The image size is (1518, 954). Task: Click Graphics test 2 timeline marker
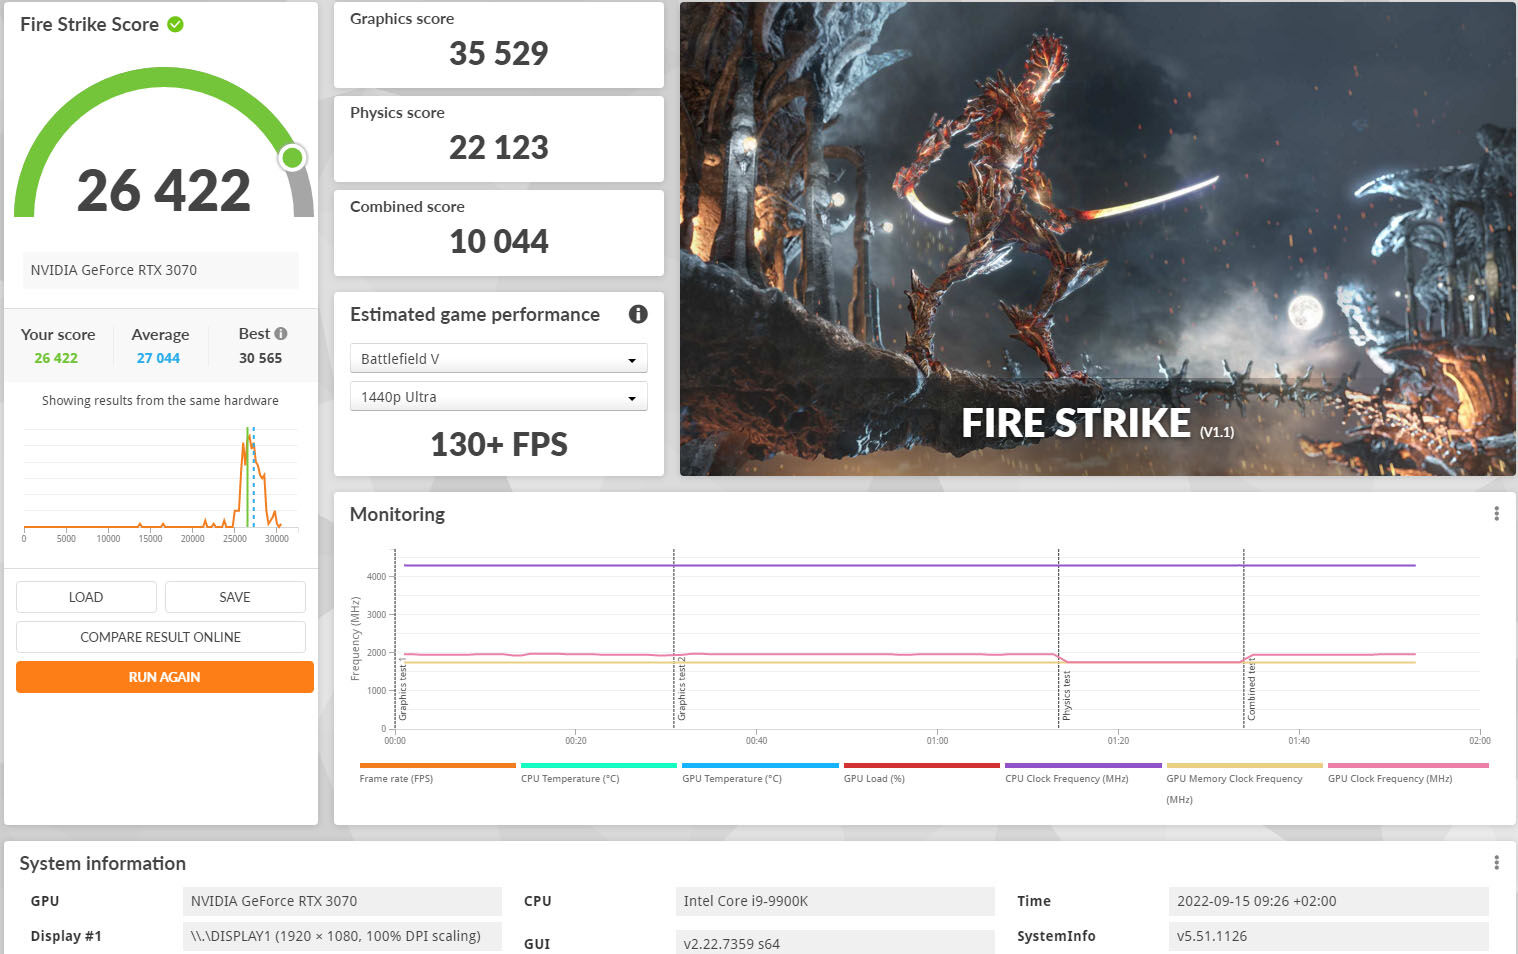(x=682, y=690)
